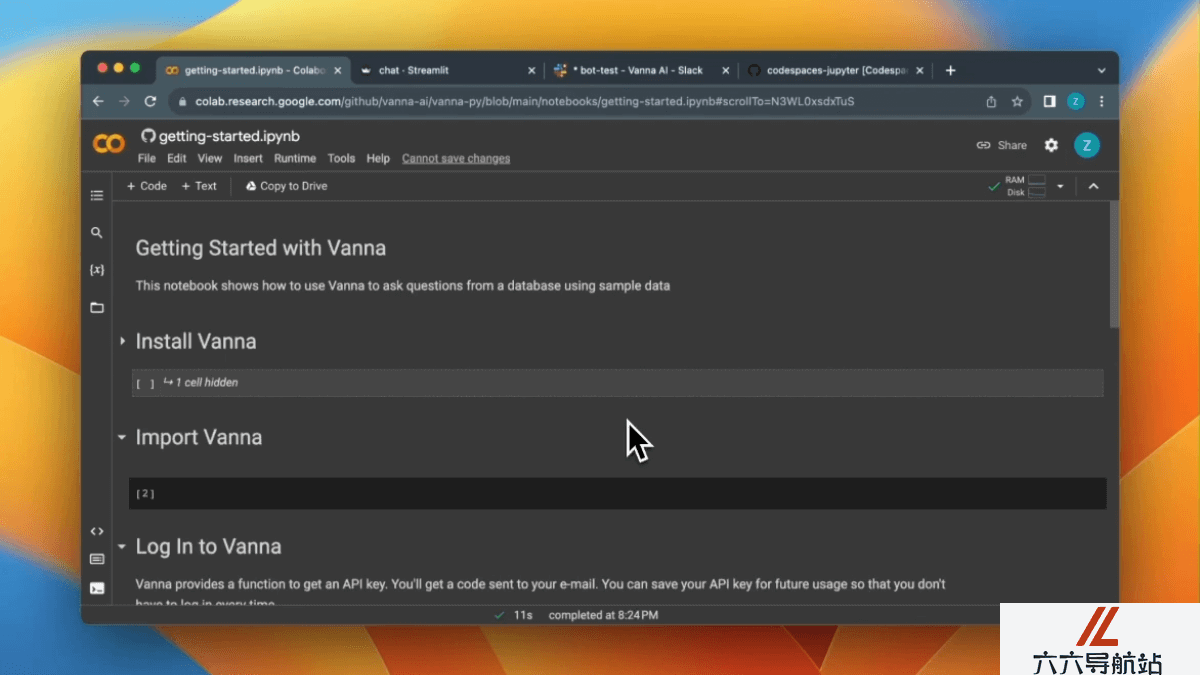
Task: Switch to the codespaces-jupyter tab
Action: (x=836, y=70)
